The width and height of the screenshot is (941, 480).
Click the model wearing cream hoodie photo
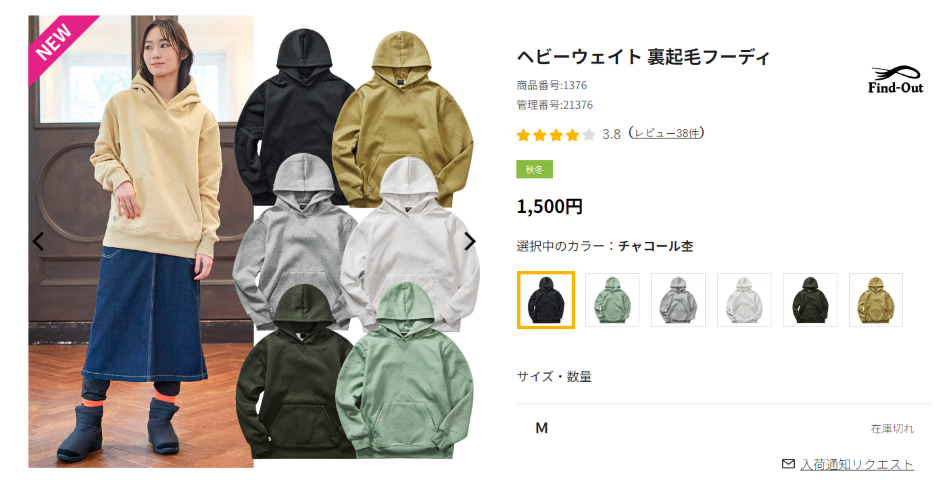140,241
